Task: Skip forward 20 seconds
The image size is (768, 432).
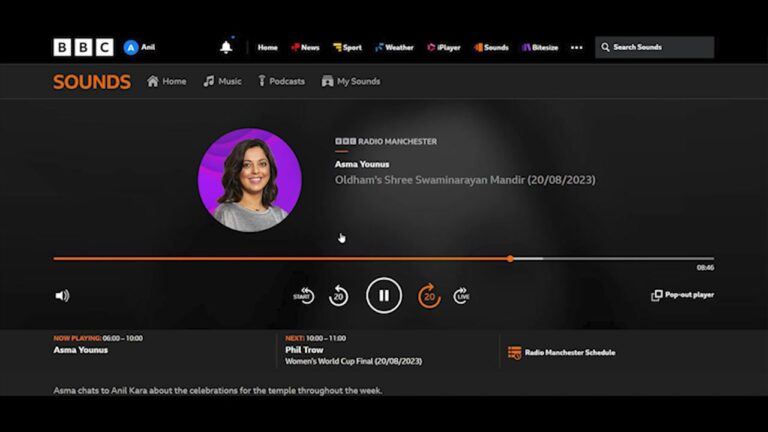Action: tap(429, 296)
